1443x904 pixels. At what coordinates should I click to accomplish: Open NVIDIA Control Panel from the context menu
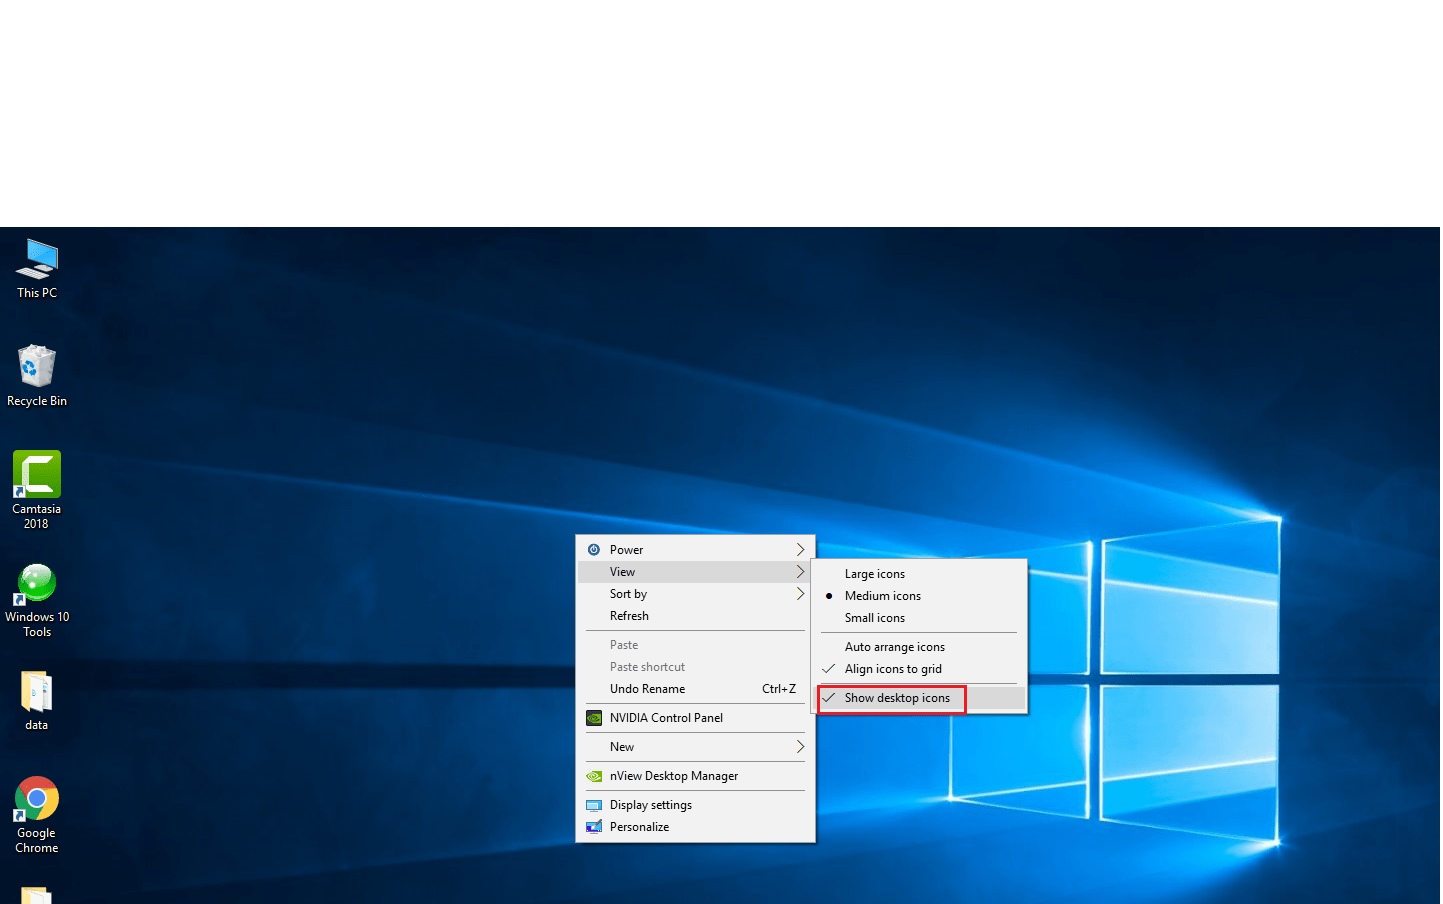tap(666, 717)
